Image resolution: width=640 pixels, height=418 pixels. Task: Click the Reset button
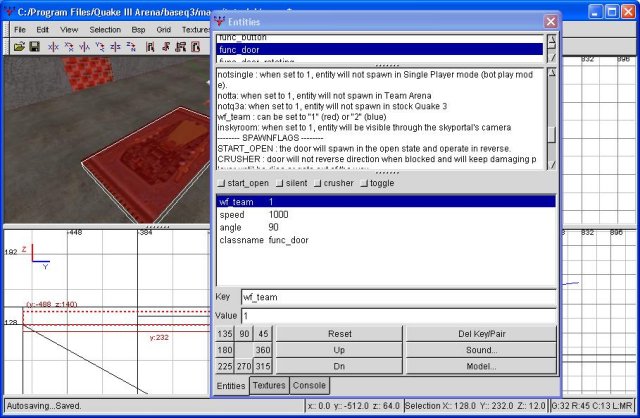[x=340, y=334]
